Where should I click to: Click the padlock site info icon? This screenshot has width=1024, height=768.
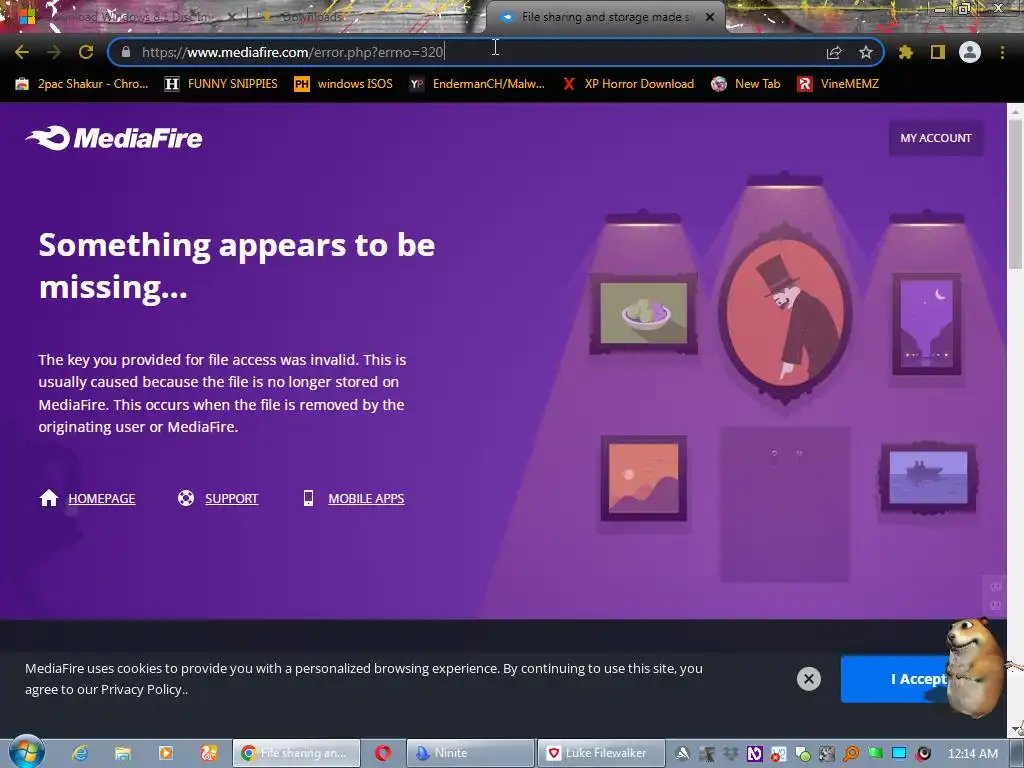click(x=126, y=52)
